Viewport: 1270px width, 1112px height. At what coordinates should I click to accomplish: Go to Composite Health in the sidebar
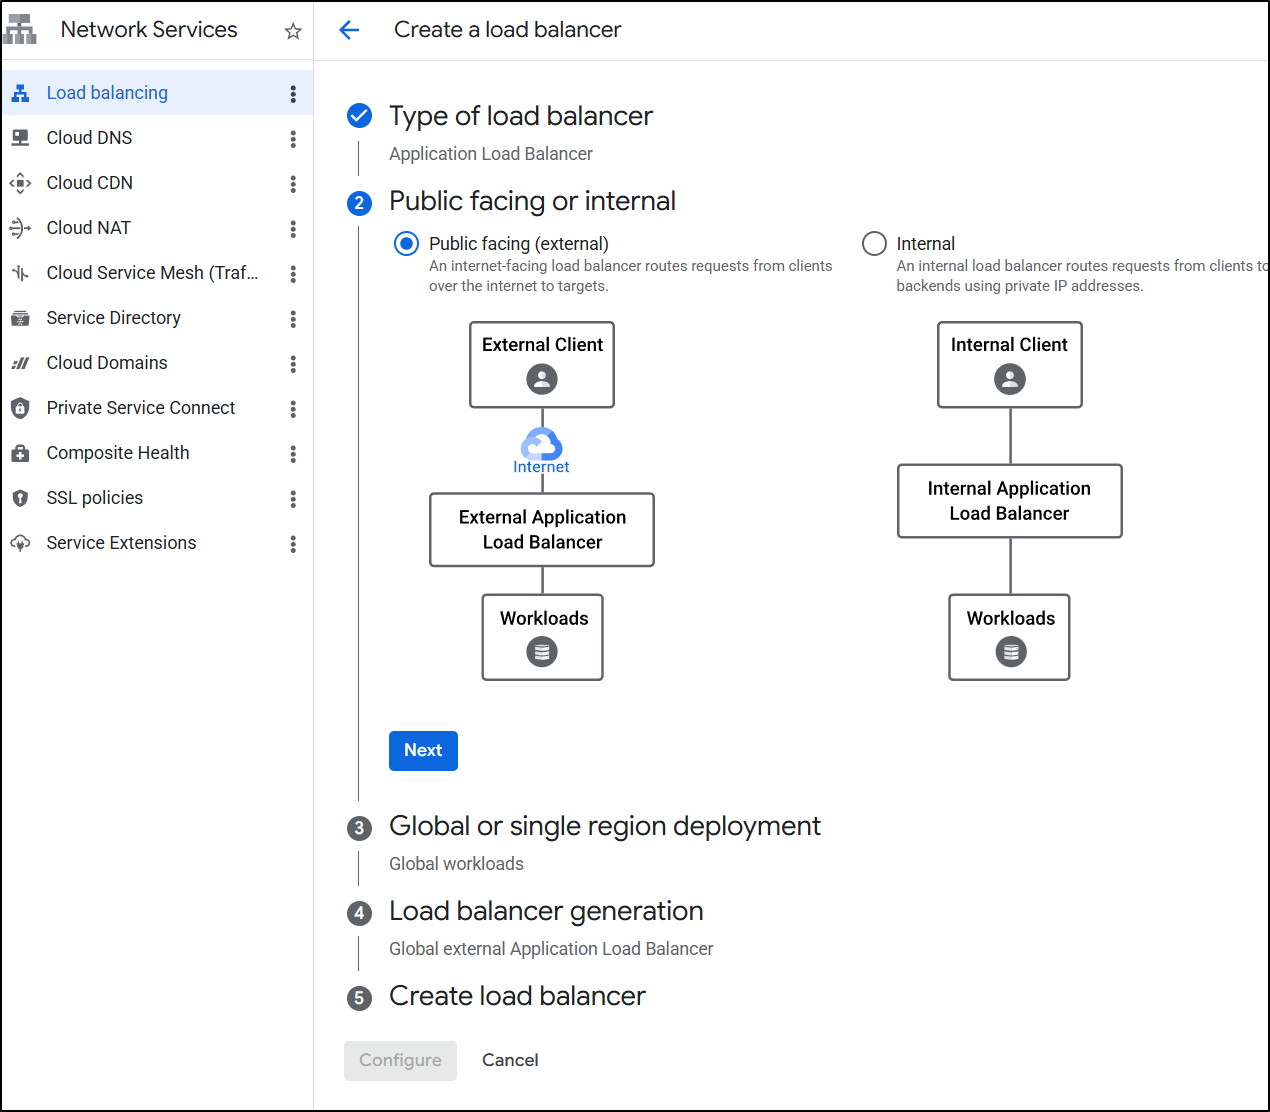[117, 453]
